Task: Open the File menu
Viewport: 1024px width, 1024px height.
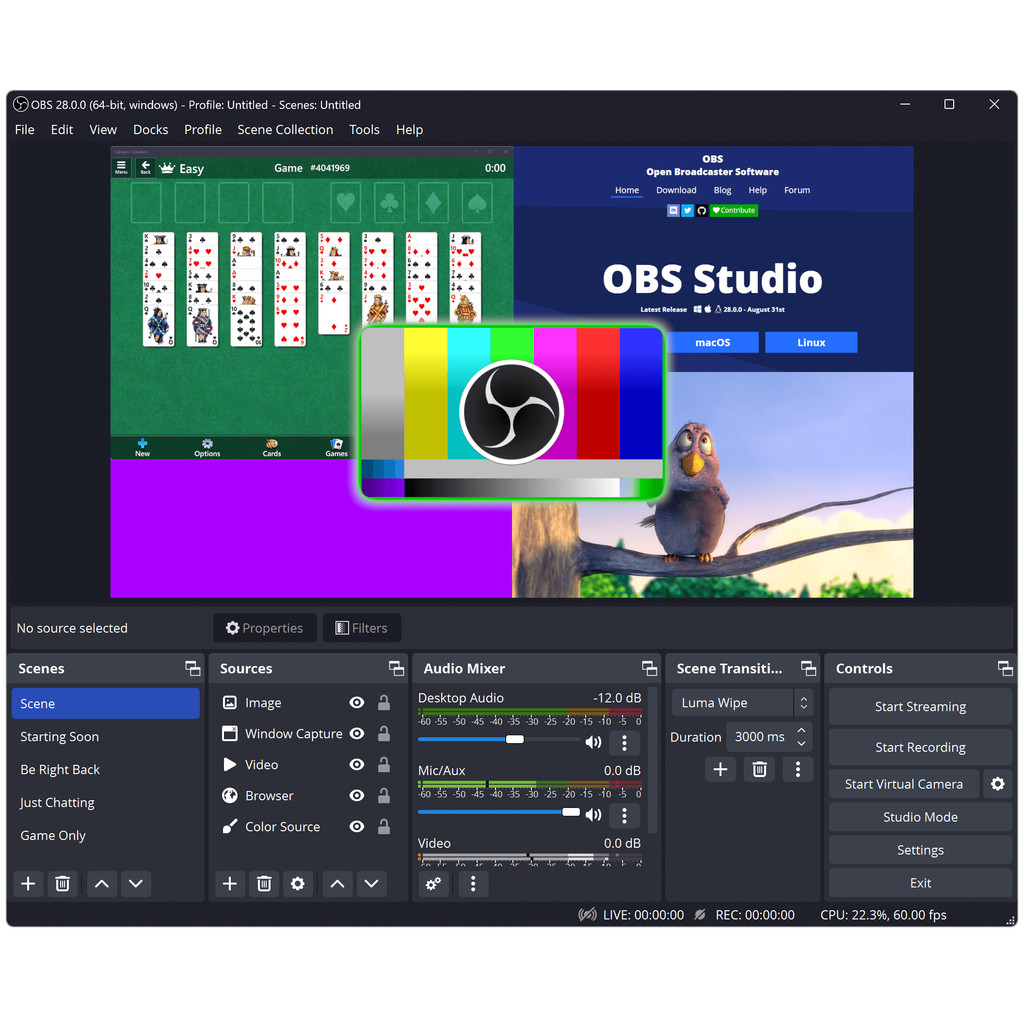Action: click(24, 129)
